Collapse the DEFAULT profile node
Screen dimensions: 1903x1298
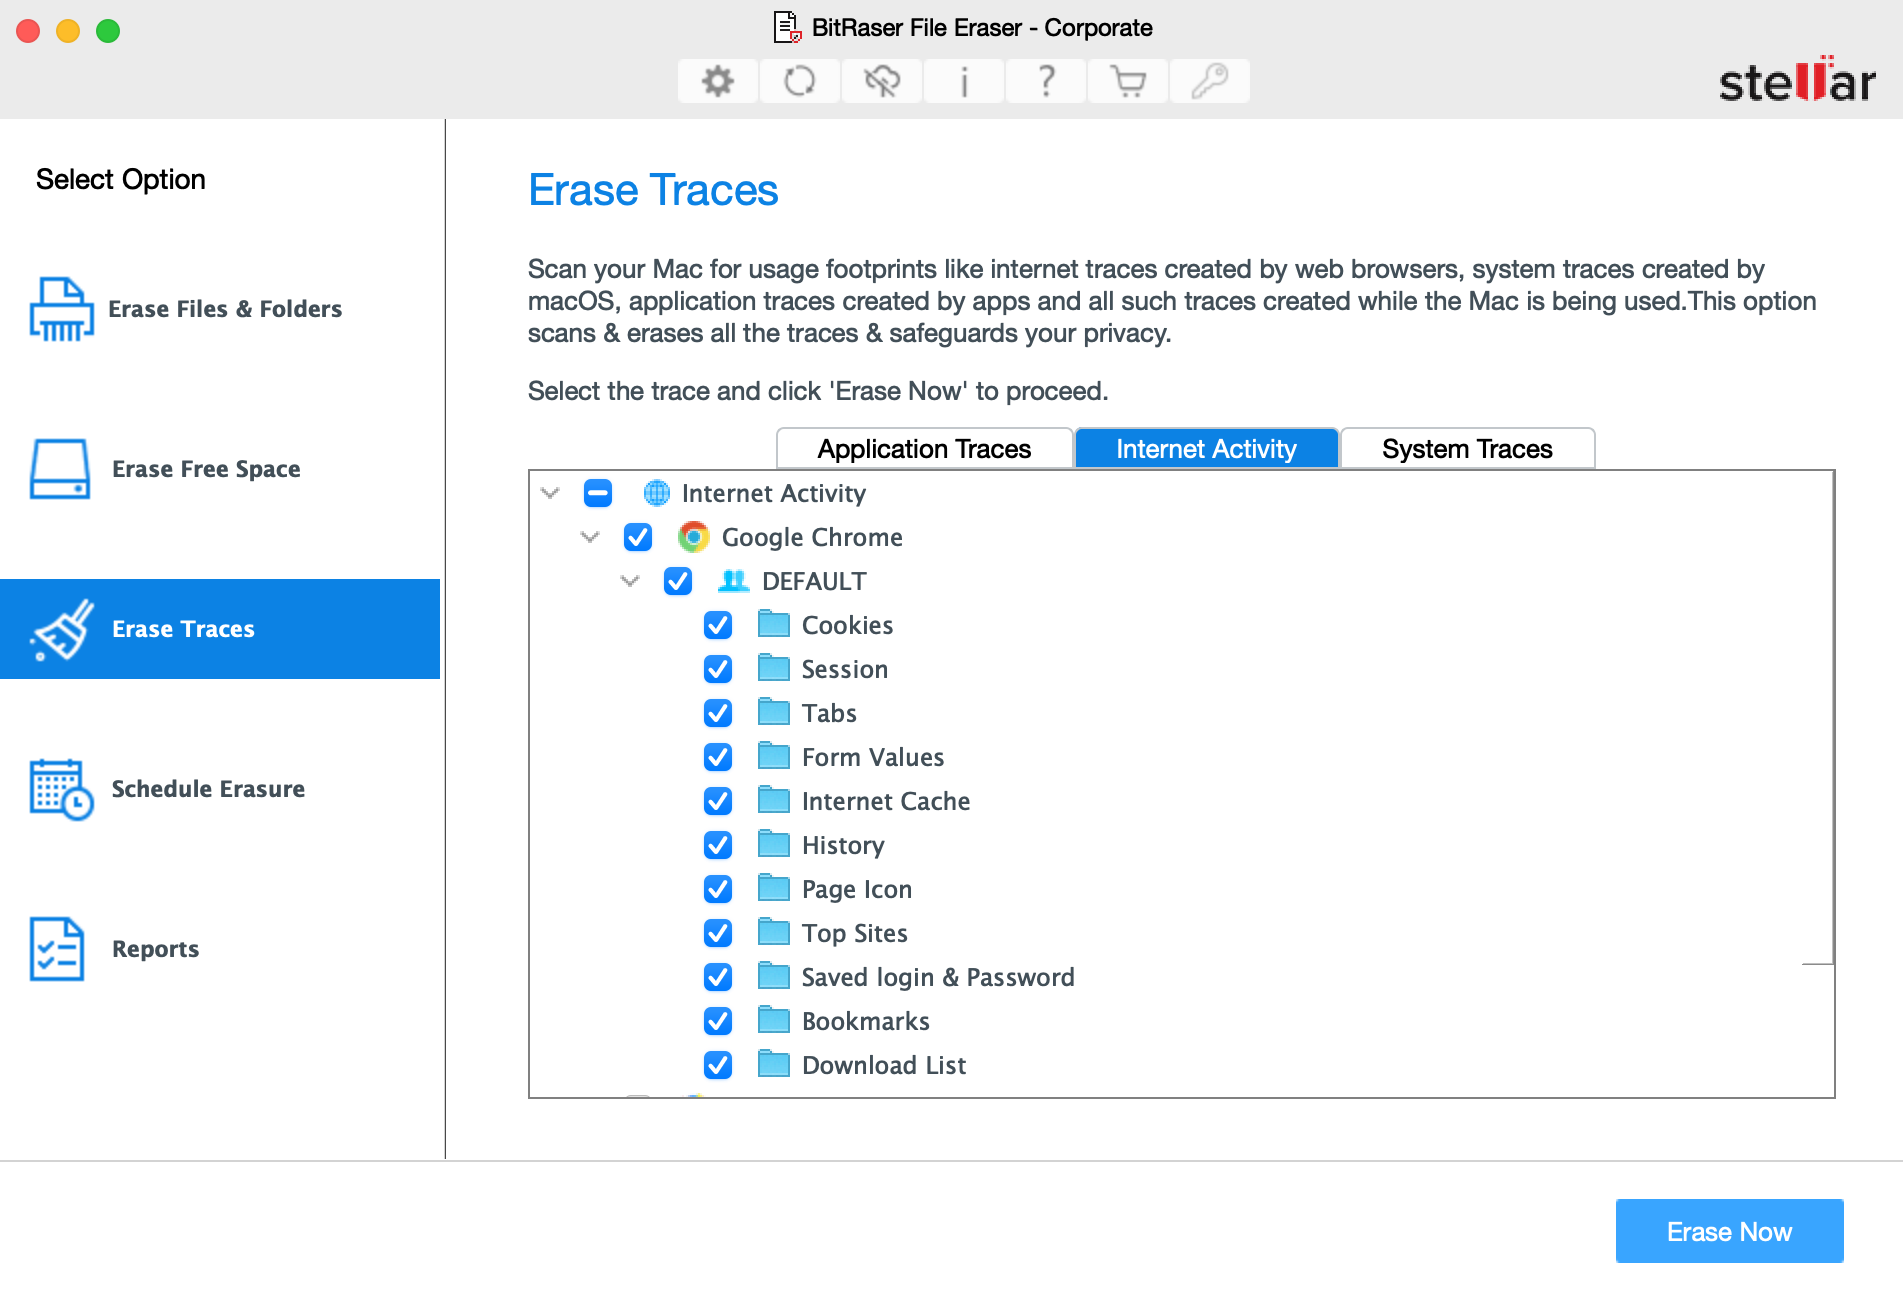(630, 581)
